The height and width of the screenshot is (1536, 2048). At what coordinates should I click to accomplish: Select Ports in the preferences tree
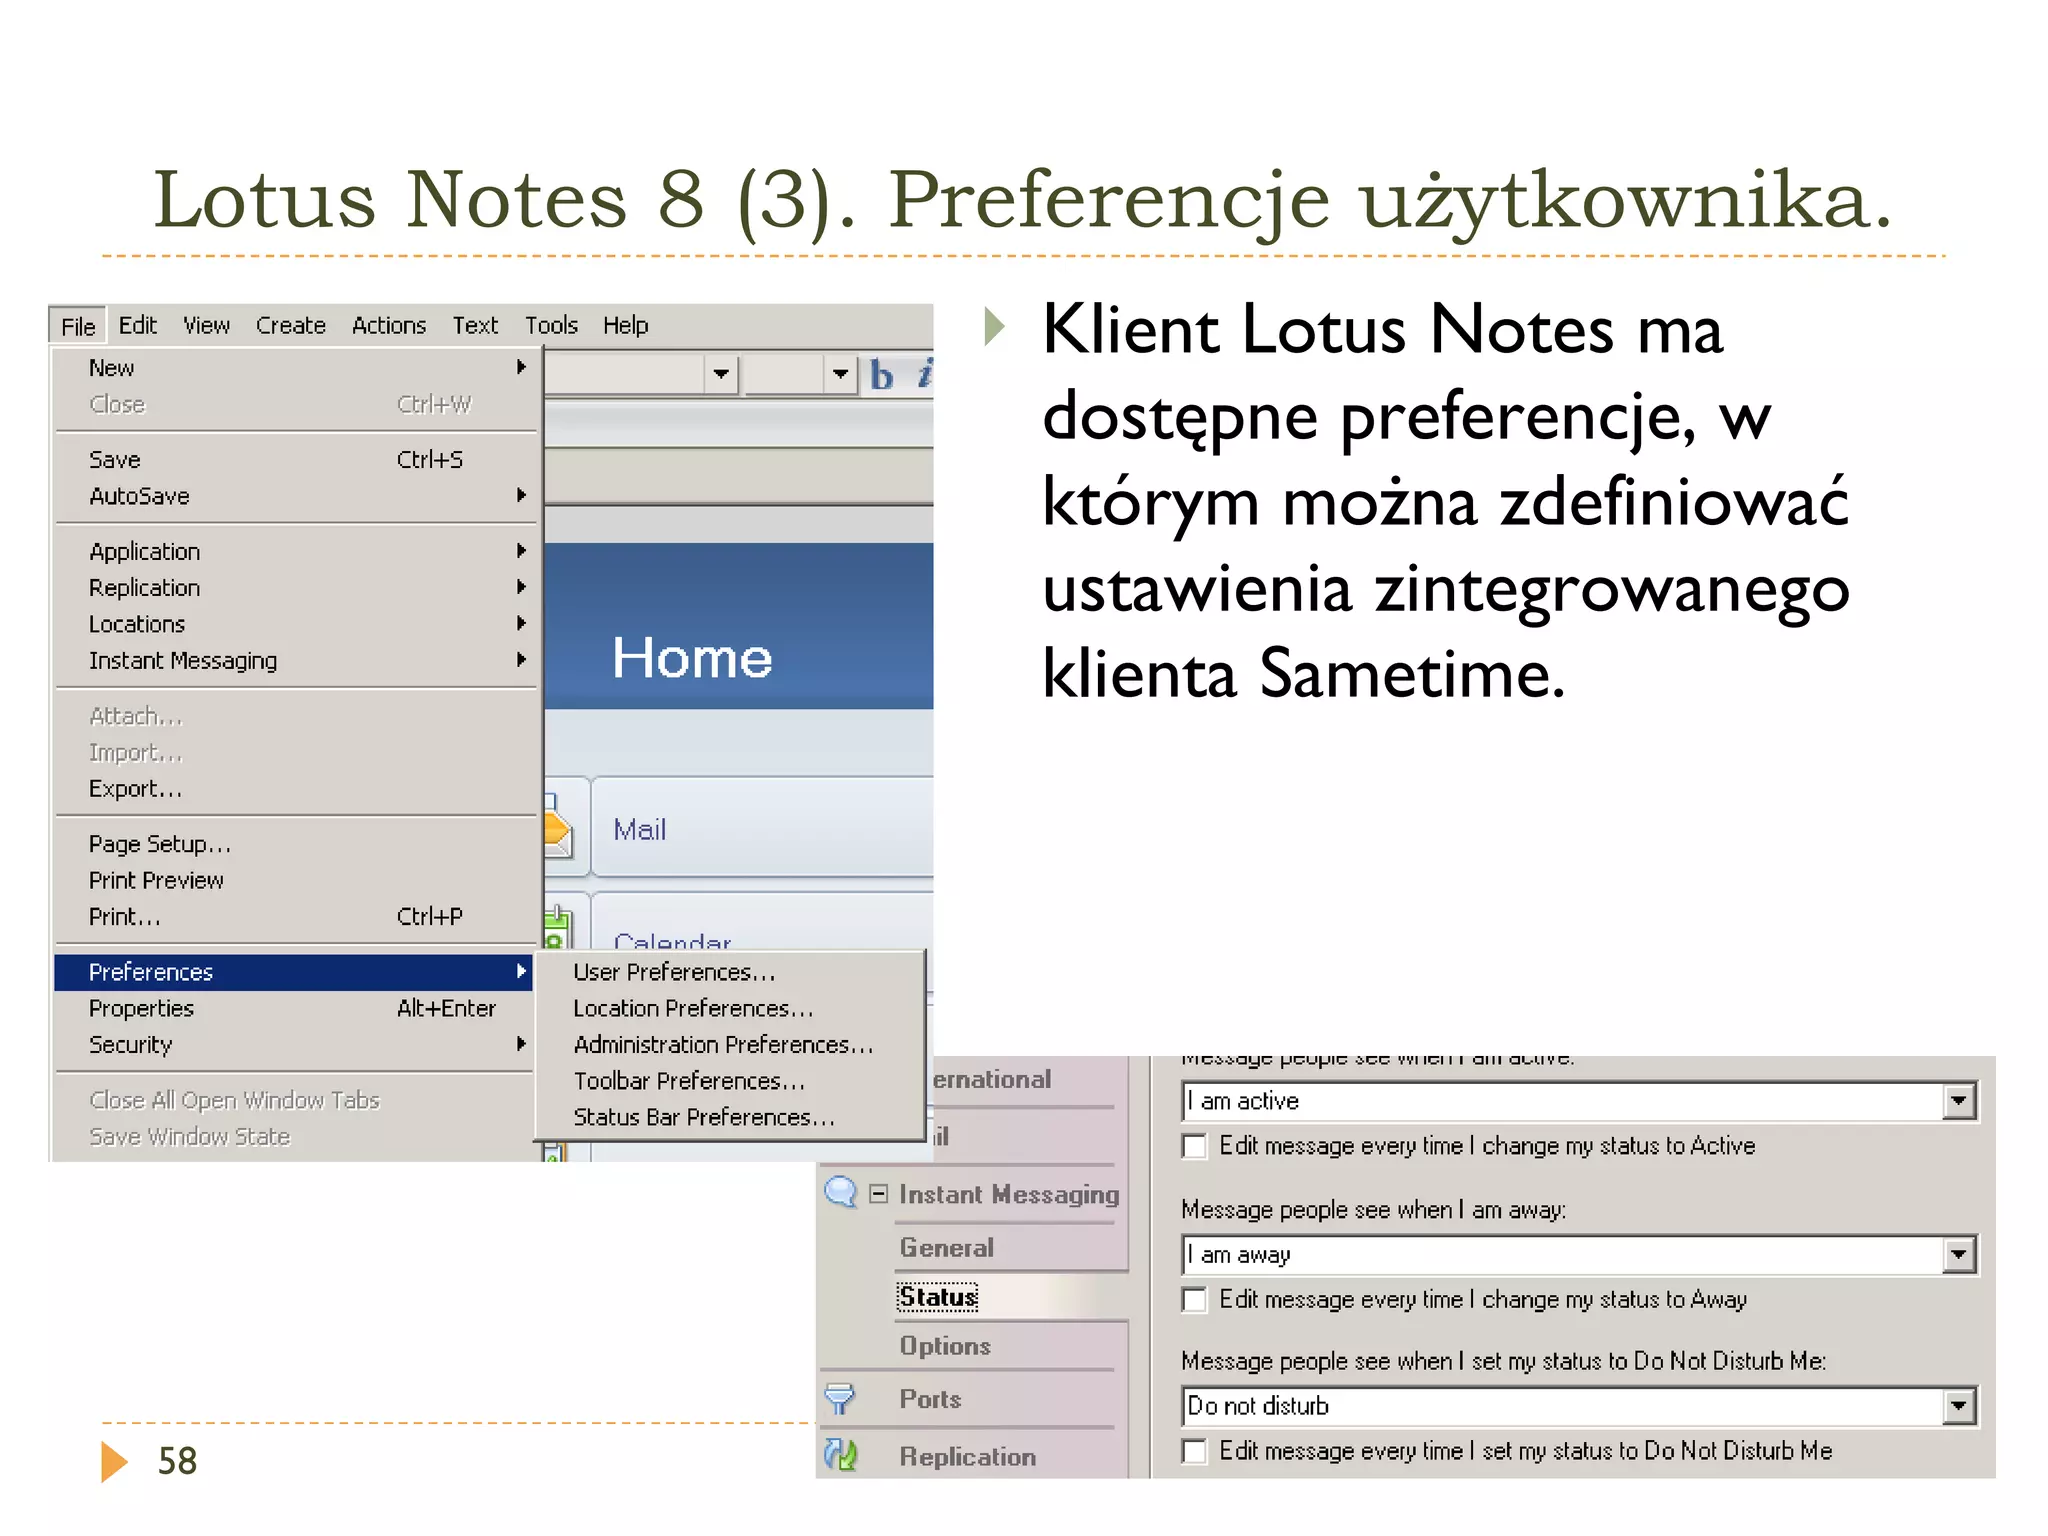click(930, 1399)
